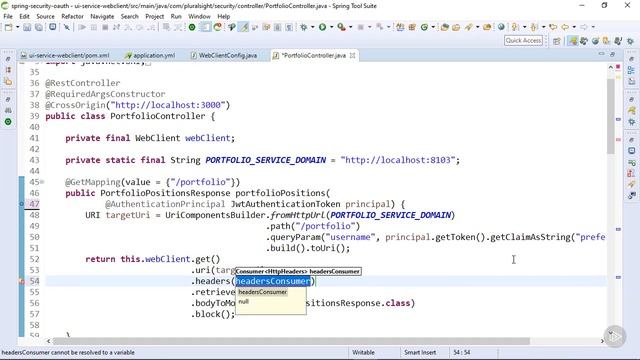Choose null from the proposal popup
The image size is (640, 360).
(x=244, y=302)
